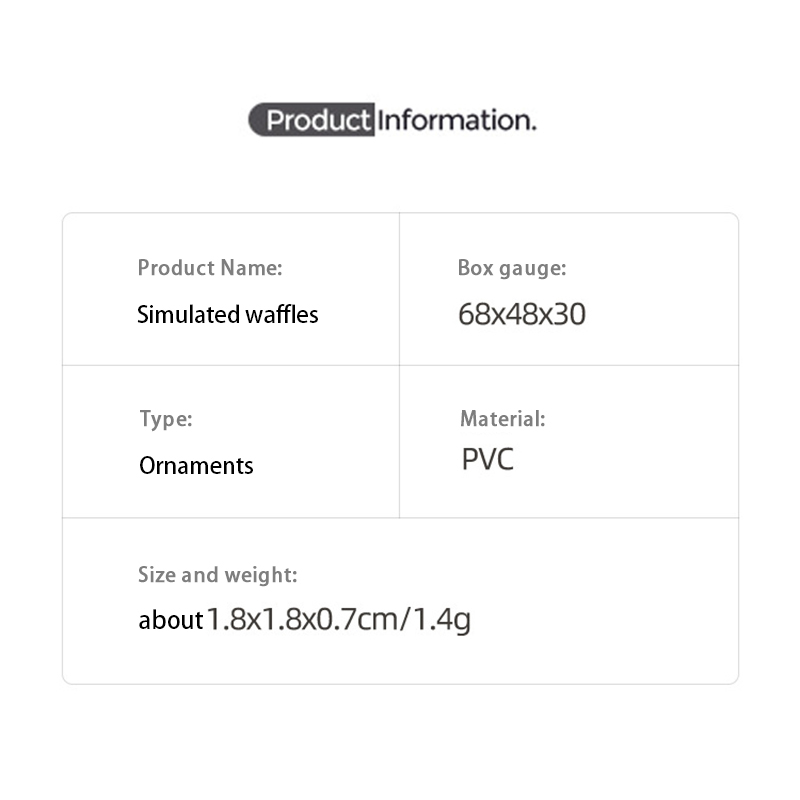Select the "Size and weight:" label
800x800 pixels.
[x=218, y=575]
